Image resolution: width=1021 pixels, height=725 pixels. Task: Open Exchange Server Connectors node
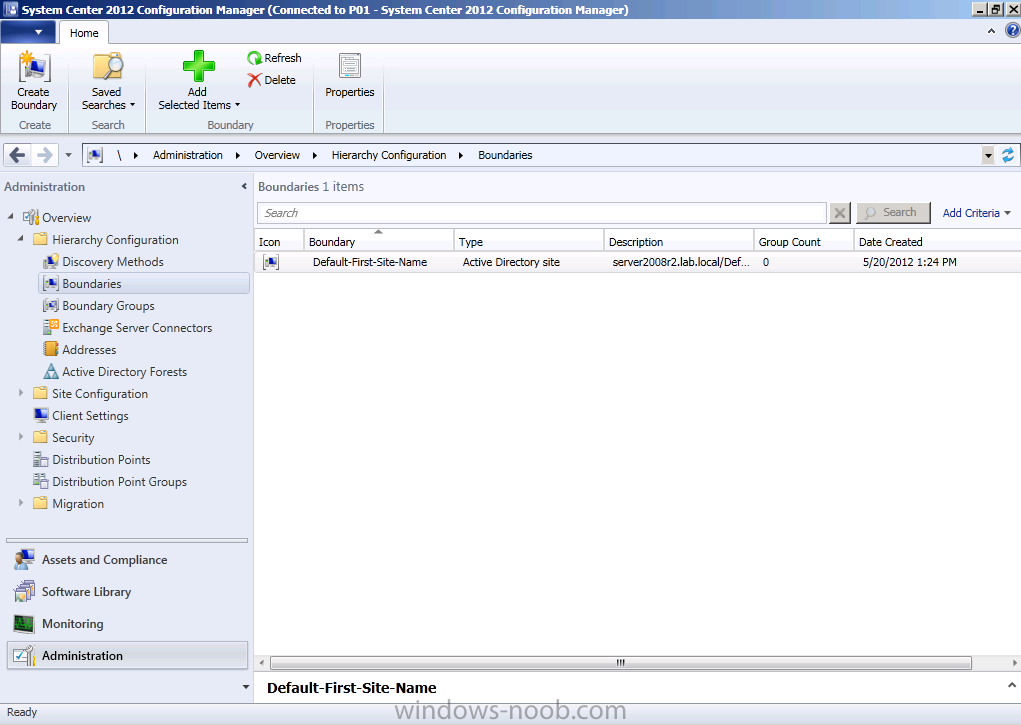(127, 328)
